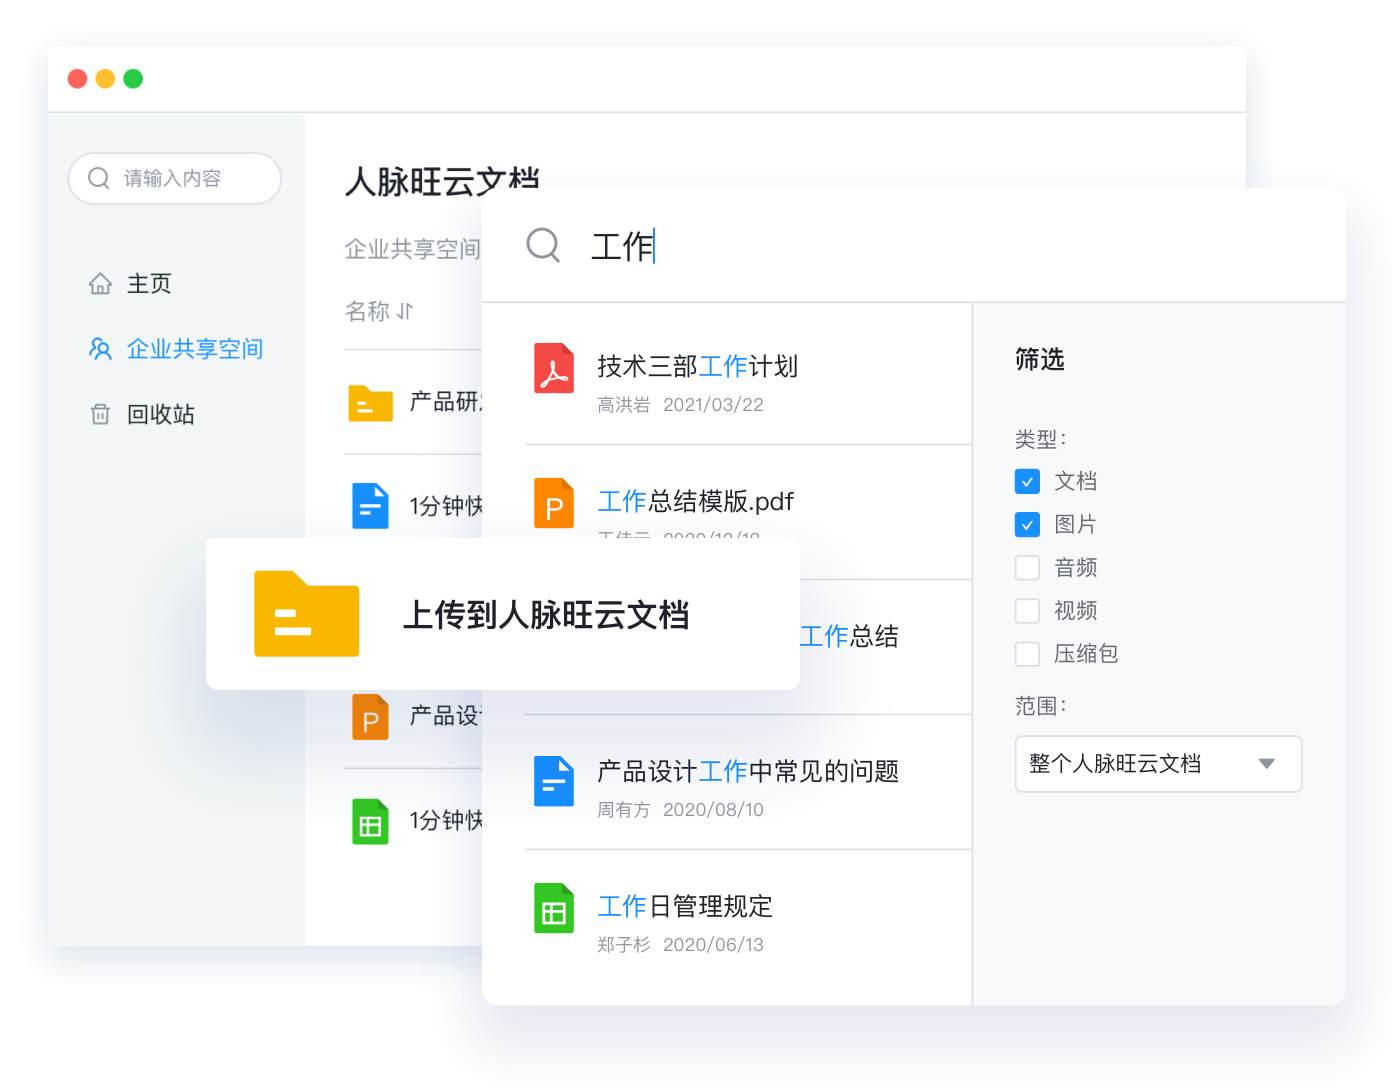The height and width of the screenshot is (1088, 1392).
Task: Click the 高洪岩 2021/03/22 metadata line
Action: coord(680,405)
